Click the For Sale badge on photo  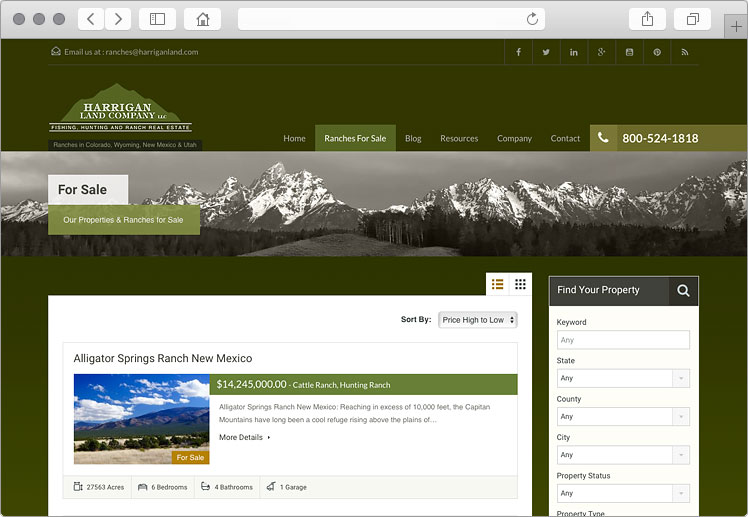tap(190, 457)
